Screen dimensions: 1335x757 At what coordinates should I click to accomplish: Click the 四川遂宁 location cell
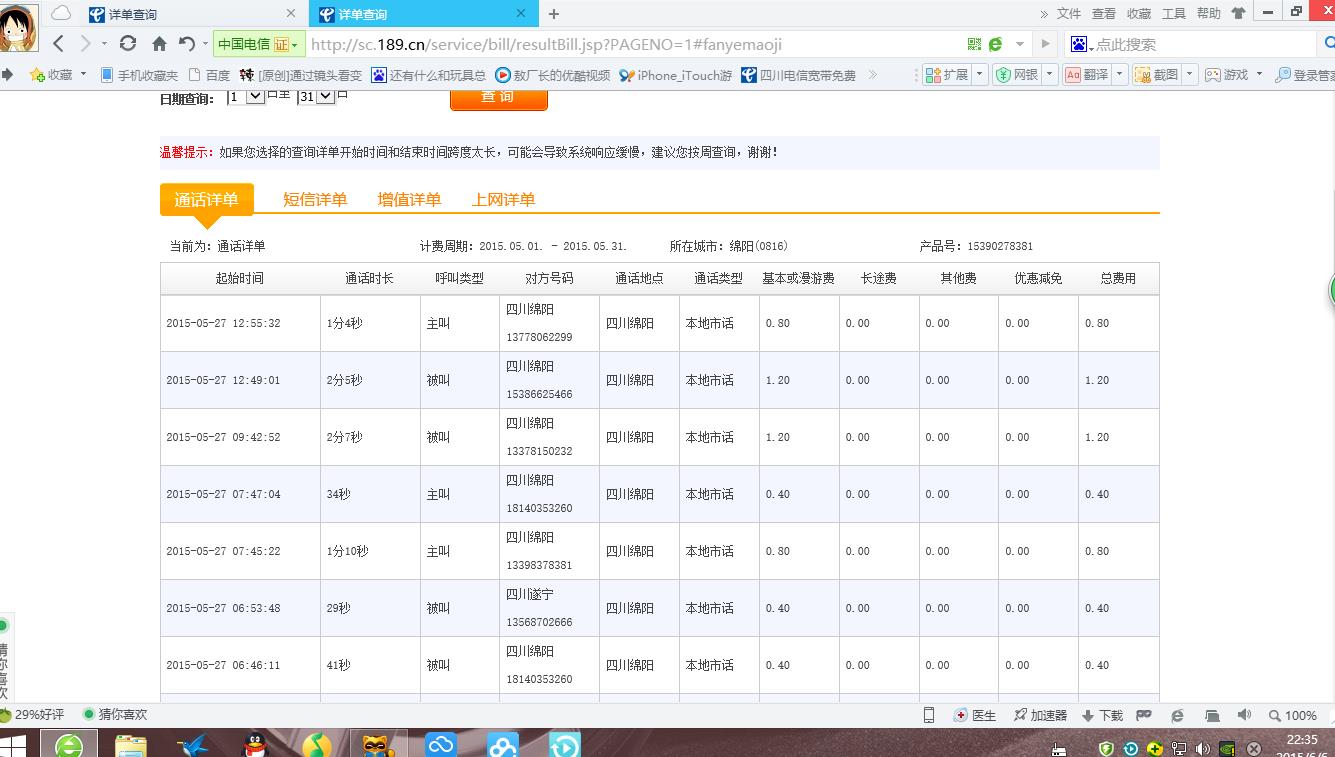point(530,594)
